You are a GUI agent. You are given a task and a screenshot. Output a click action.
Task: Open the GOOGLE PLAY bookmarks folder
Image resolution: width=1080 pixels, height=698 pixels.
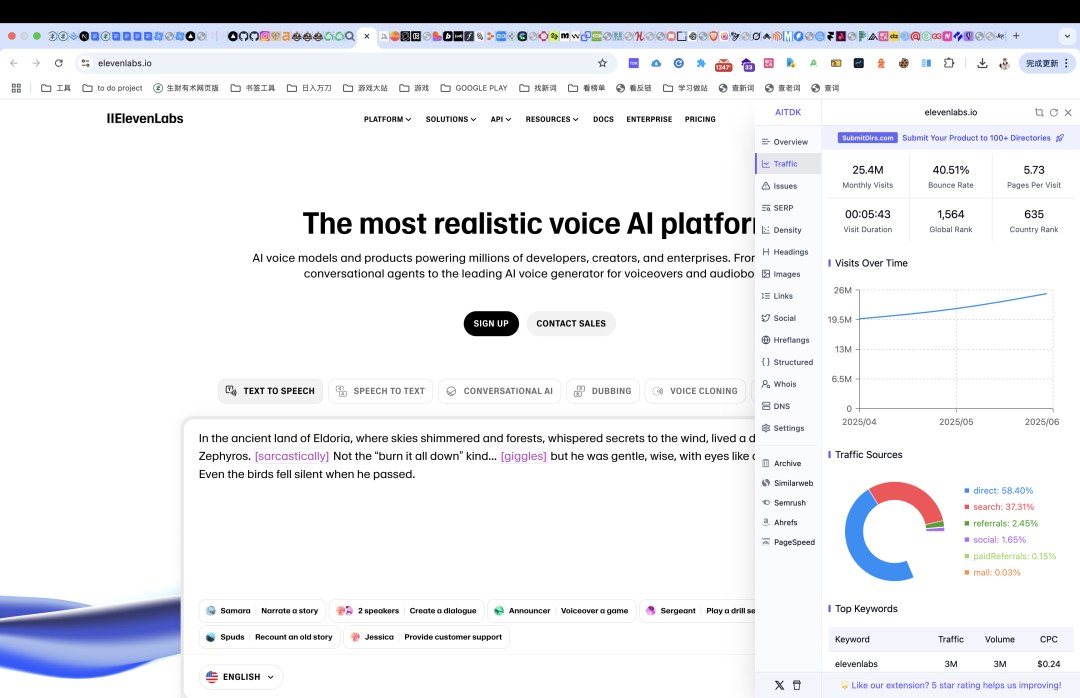pos(474,88)
